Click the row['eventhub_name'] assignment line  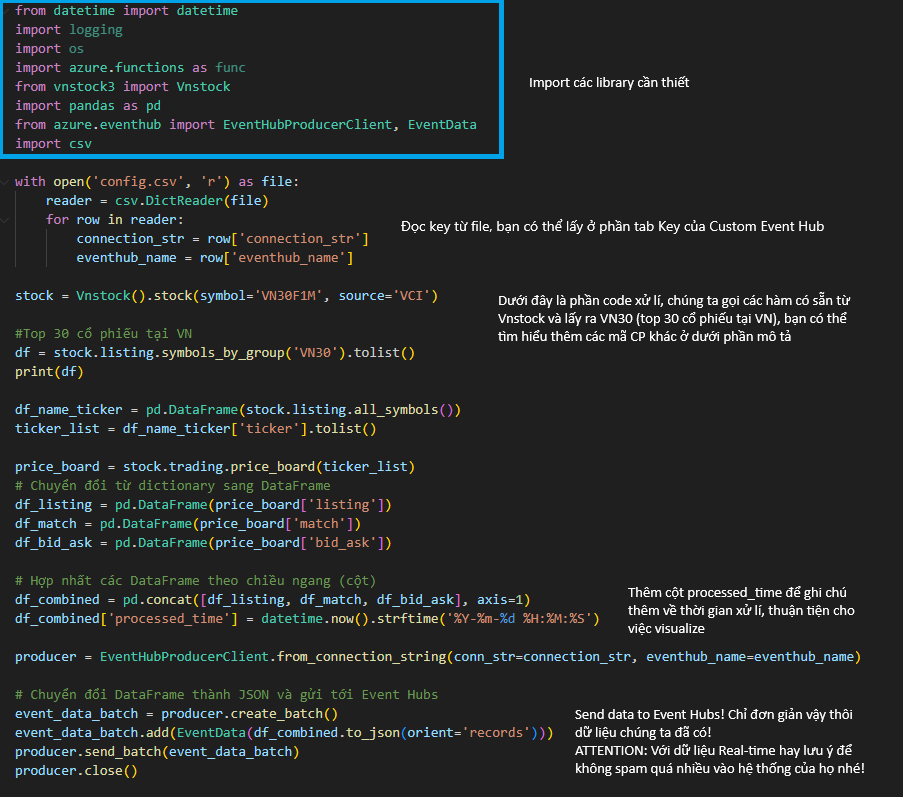pyautogui.click(x=215, y=257)
